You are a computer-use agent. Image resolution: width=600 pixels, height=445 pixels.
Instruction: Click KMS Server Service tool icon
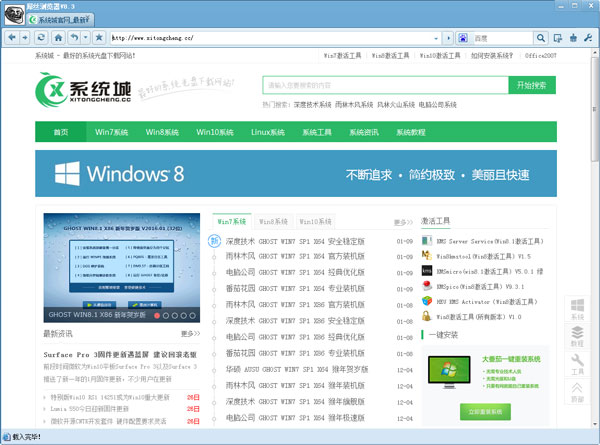[x=427, y=241]
